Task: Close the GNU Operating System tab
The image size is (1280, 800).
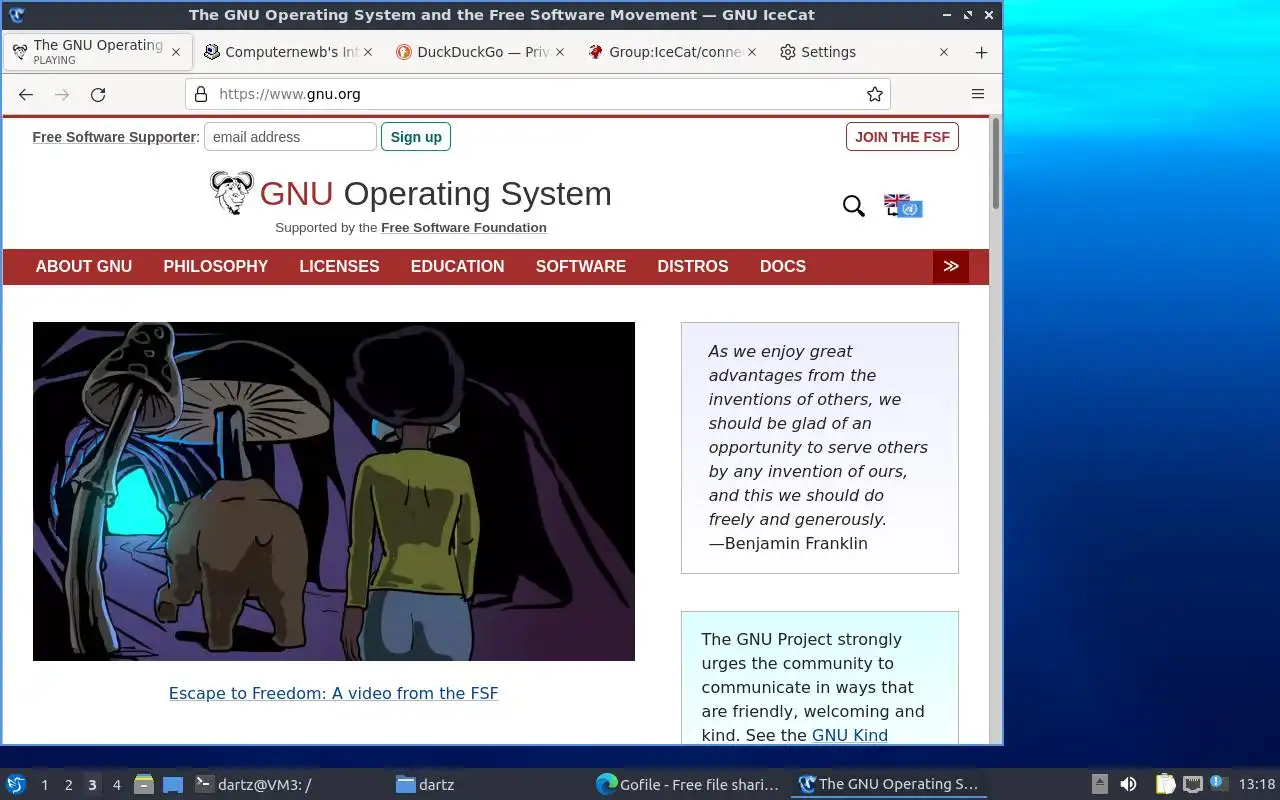Action: point(176,52)
